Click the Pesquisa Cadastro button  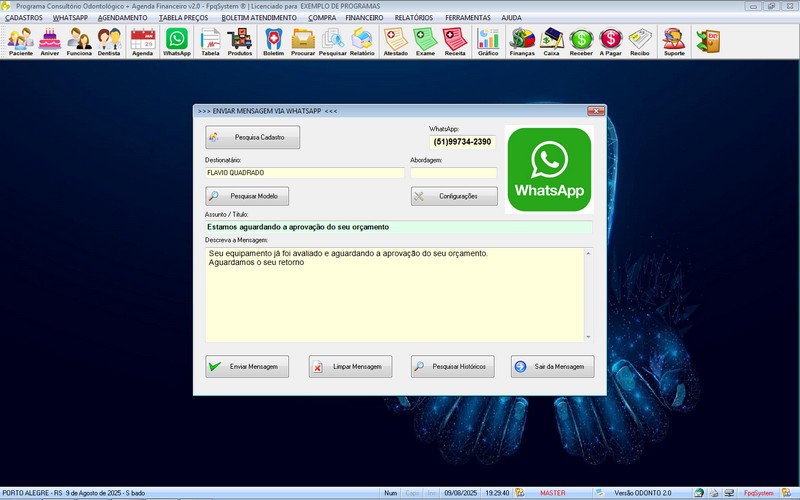[x=252, y=137]
